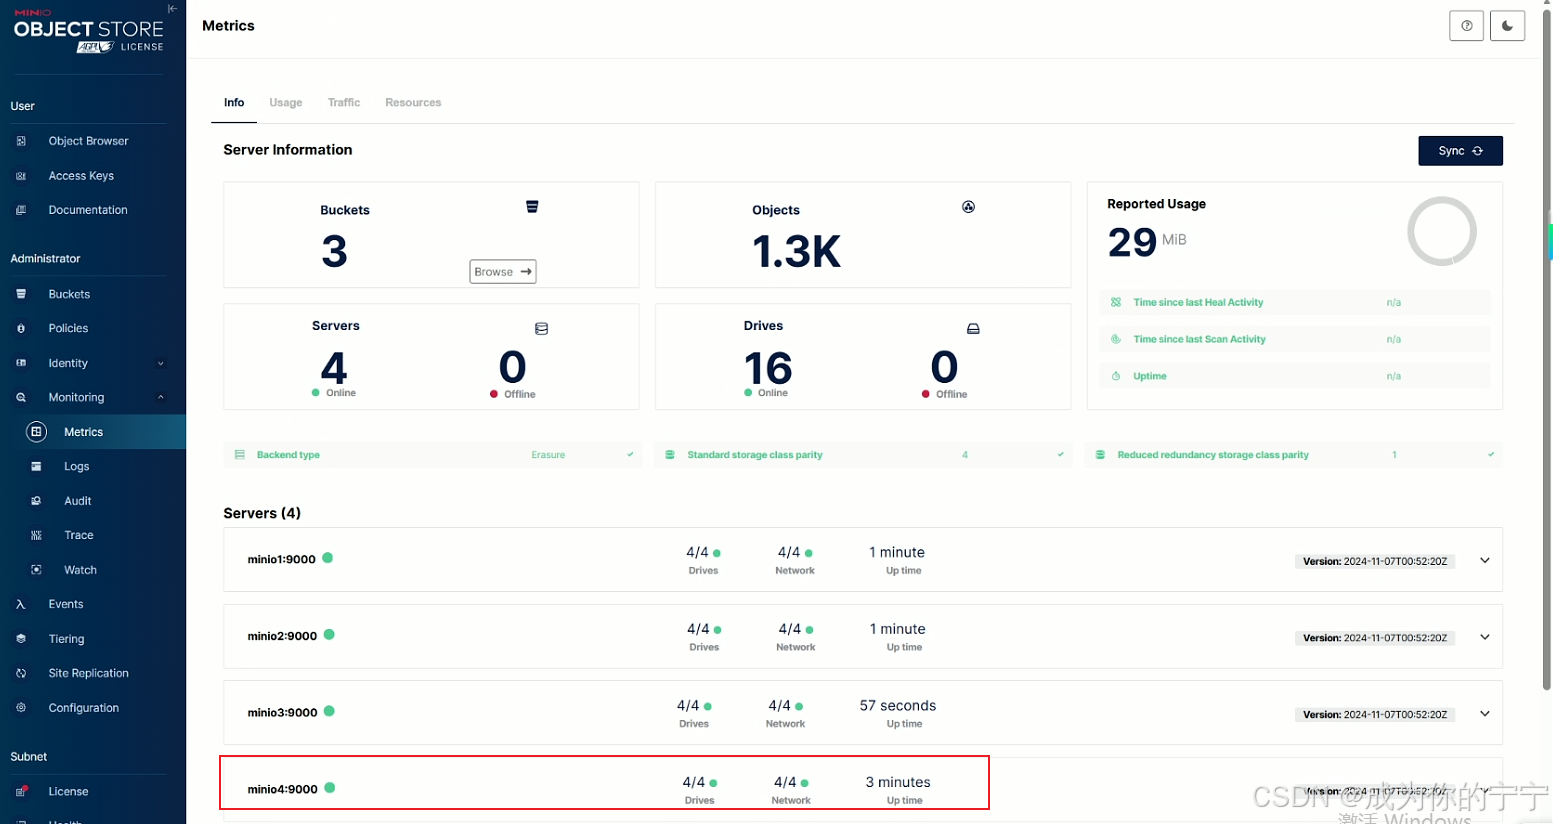Screen dimensions: 1553x824
Task: Collapse the Monitoring submenu chevron
Action: pyautogui.click(x=161, y=397)
